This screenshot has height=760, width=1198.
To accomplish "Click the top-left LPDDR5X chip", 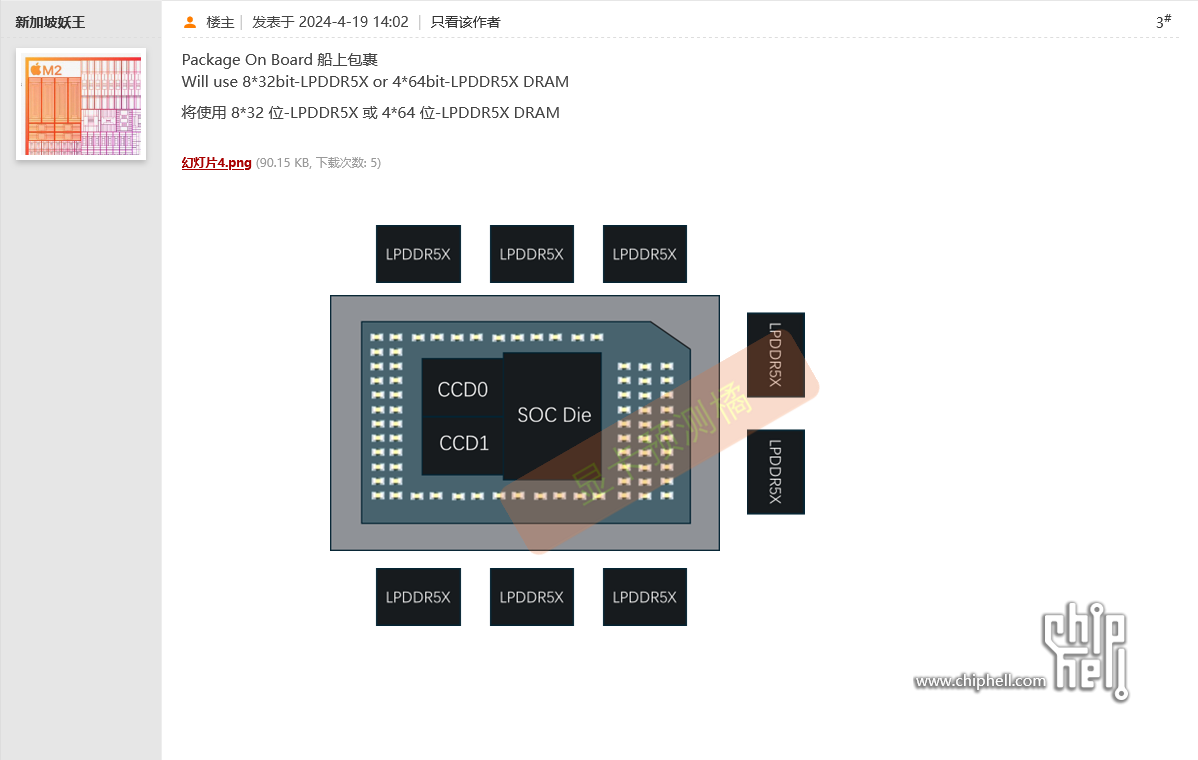I will [x=418, y=254].
